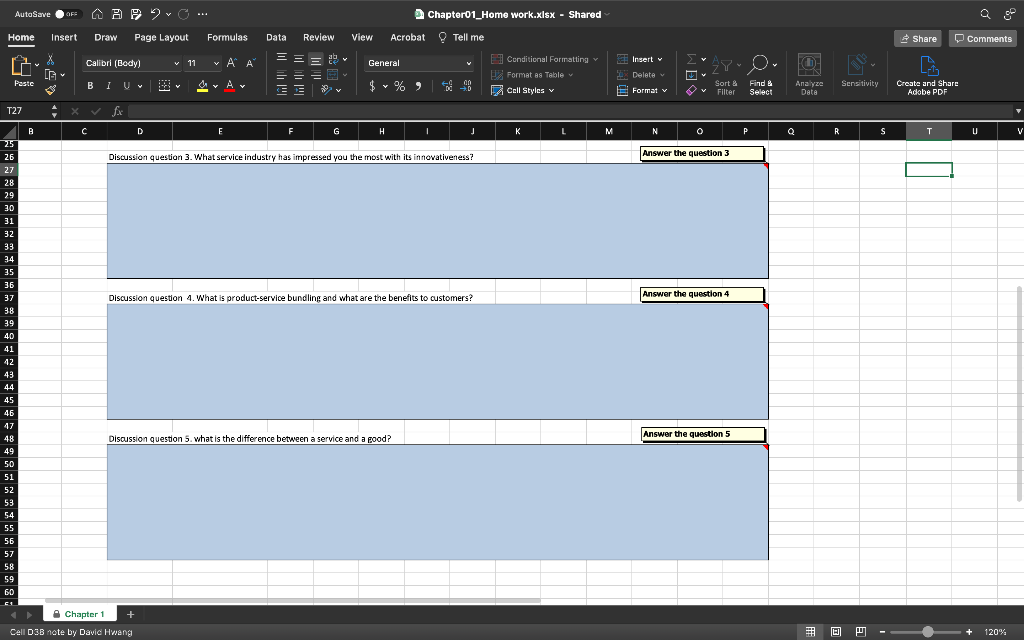Open the Insert ribbon tab
This screenshot has width=1024, height=640.
point(64,37)
